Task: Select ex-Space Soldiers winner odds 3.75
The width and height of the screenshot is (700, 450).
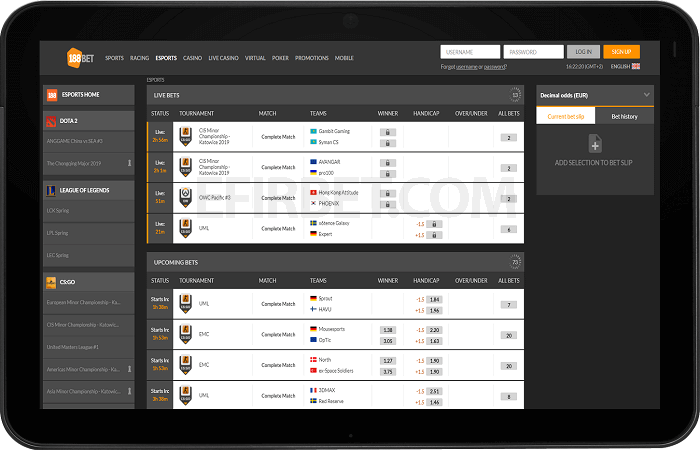Action: pyautogui.click(x=388, y=372)
